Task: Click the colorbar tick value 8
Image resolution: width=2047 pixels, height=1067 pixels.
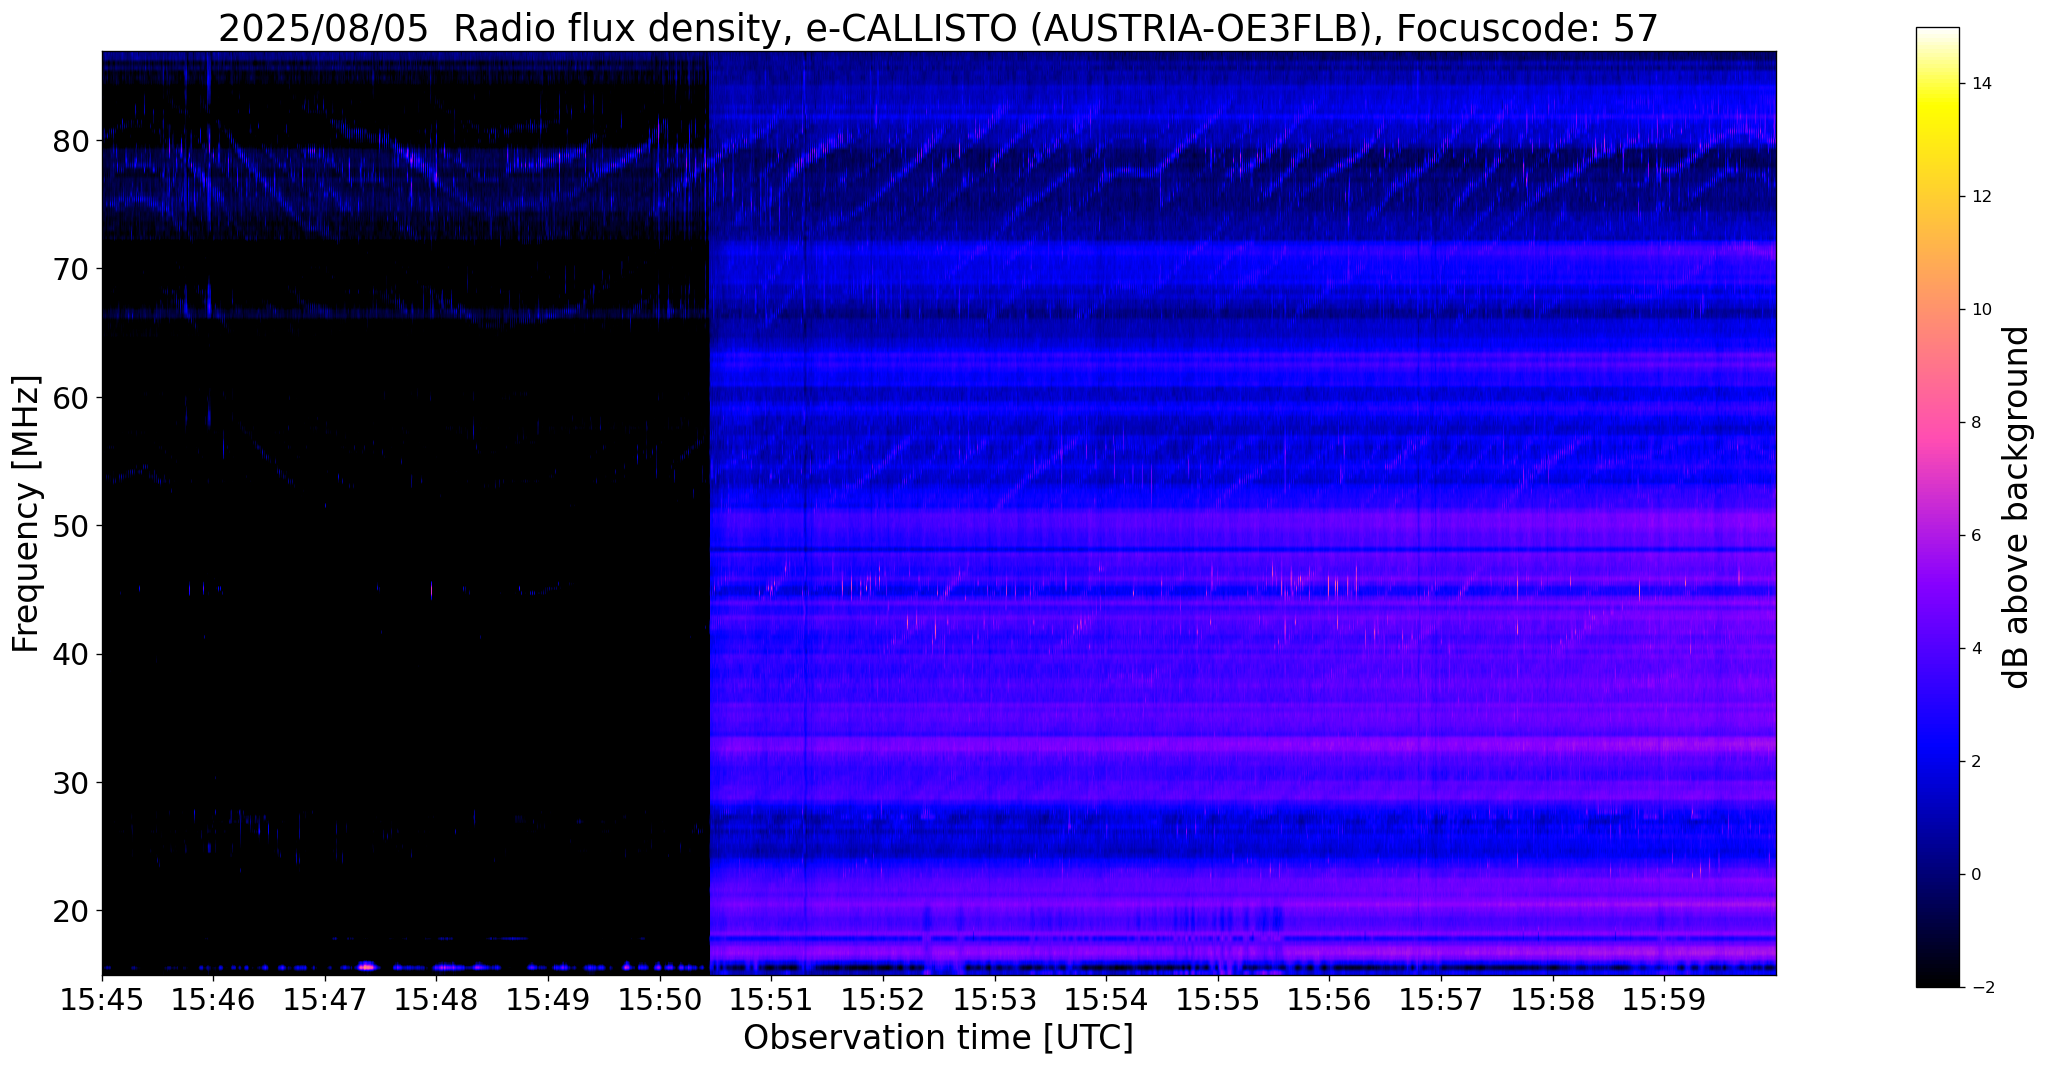Action: (1976, 423)
